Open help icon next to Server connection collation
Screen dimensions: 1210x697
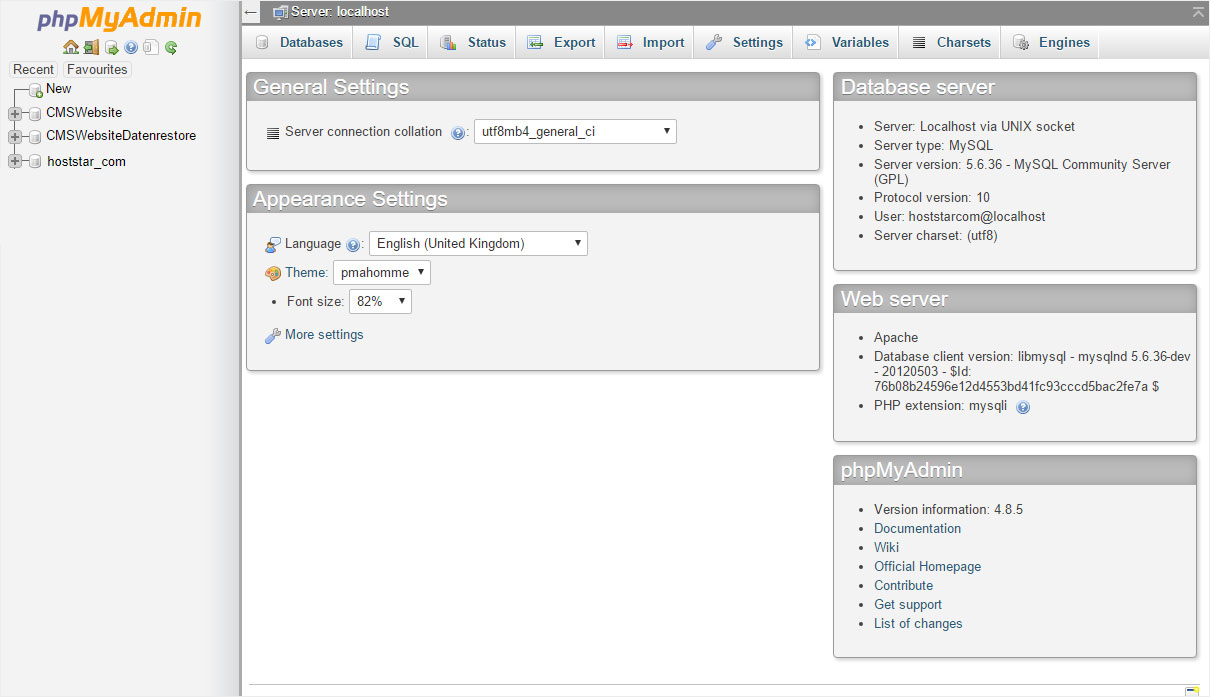click(x=458, y=132)
